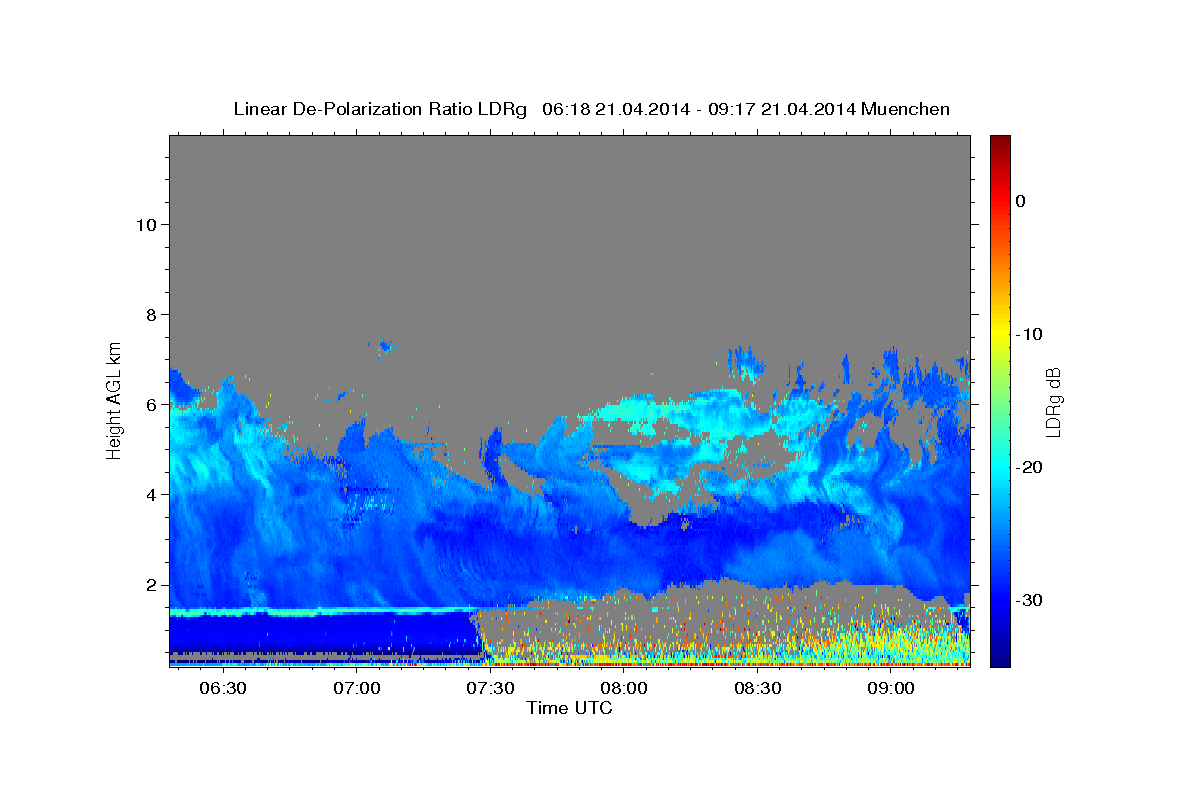Click the 'Time UTC' axis label
The height and width of the screenshot is (800, 1200).
(569, 708)
